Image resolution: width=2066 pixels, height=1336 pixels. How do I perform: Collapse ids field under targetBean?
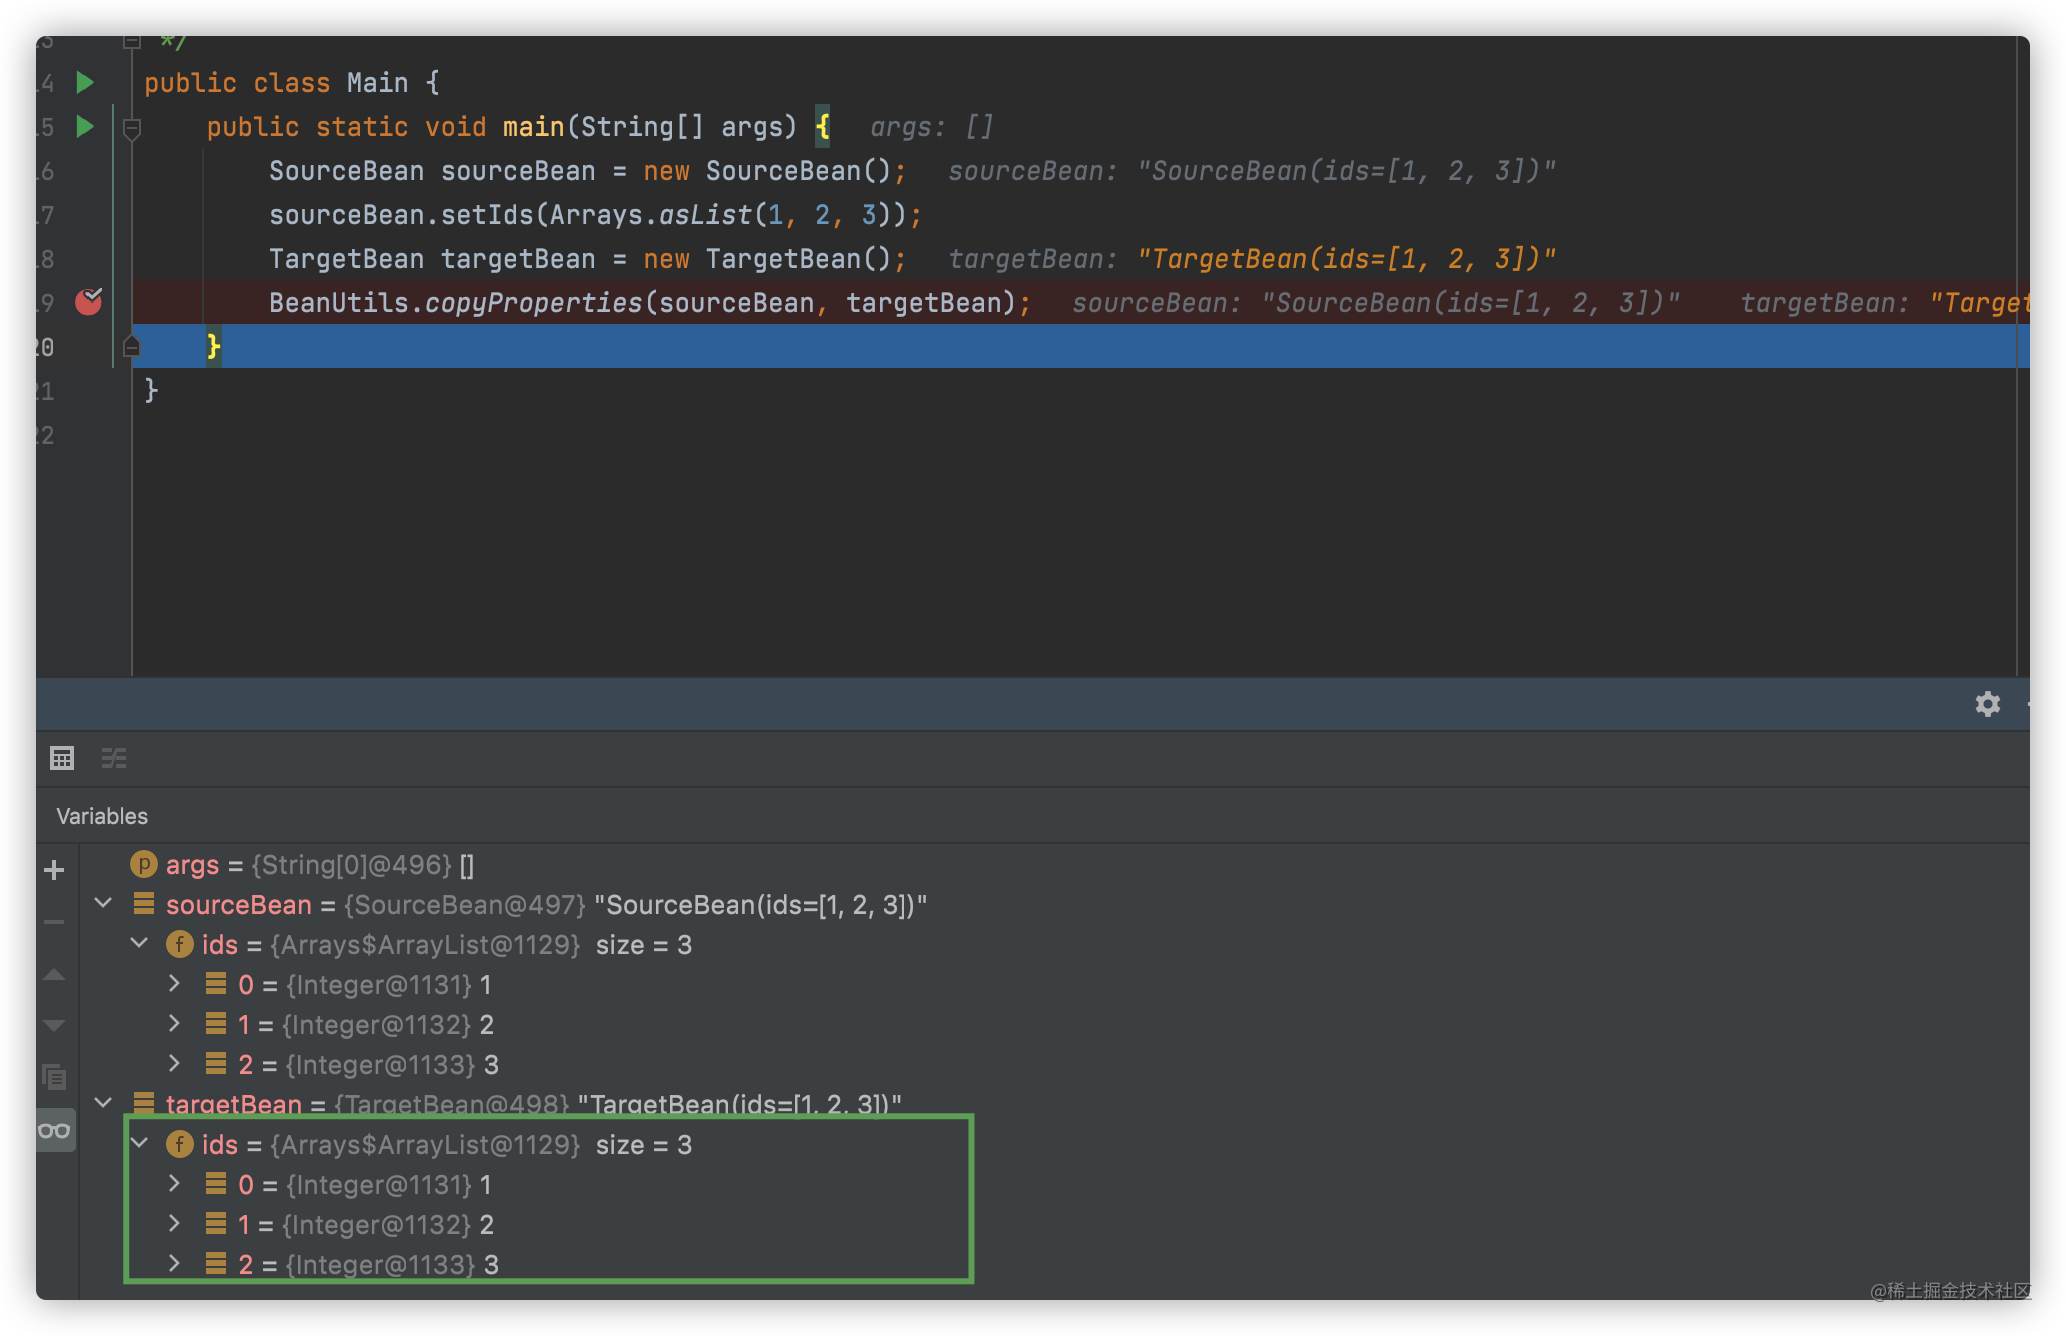coord(140,1143)
